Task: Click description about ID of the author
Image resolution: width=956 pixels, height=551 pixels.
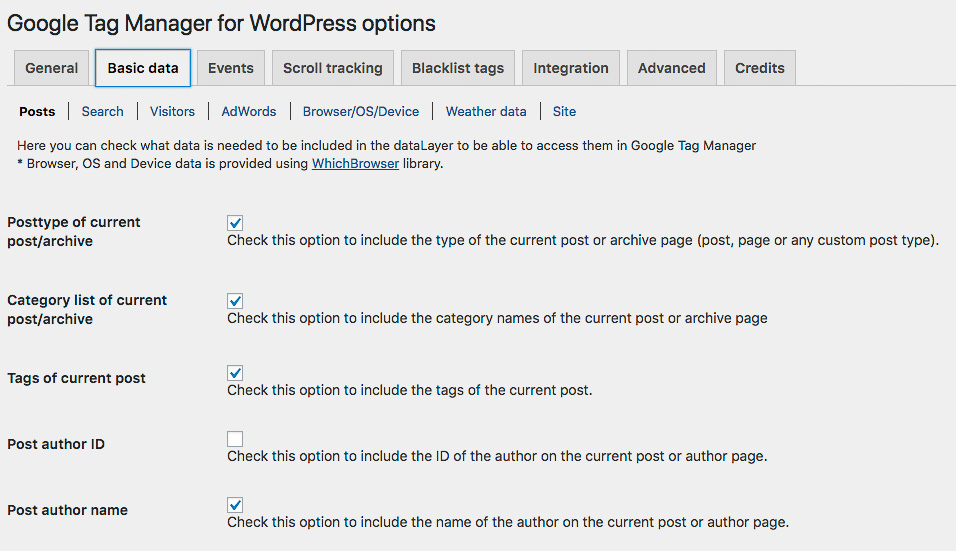Action: coord(497,456)
